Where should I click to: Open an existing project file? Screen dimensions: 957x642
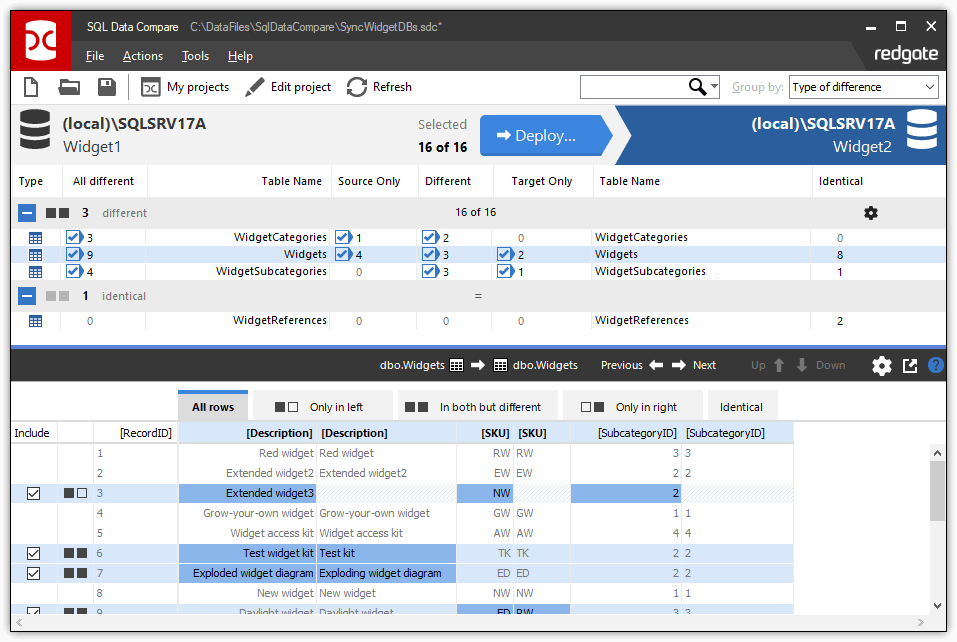(x=68, y=87)
